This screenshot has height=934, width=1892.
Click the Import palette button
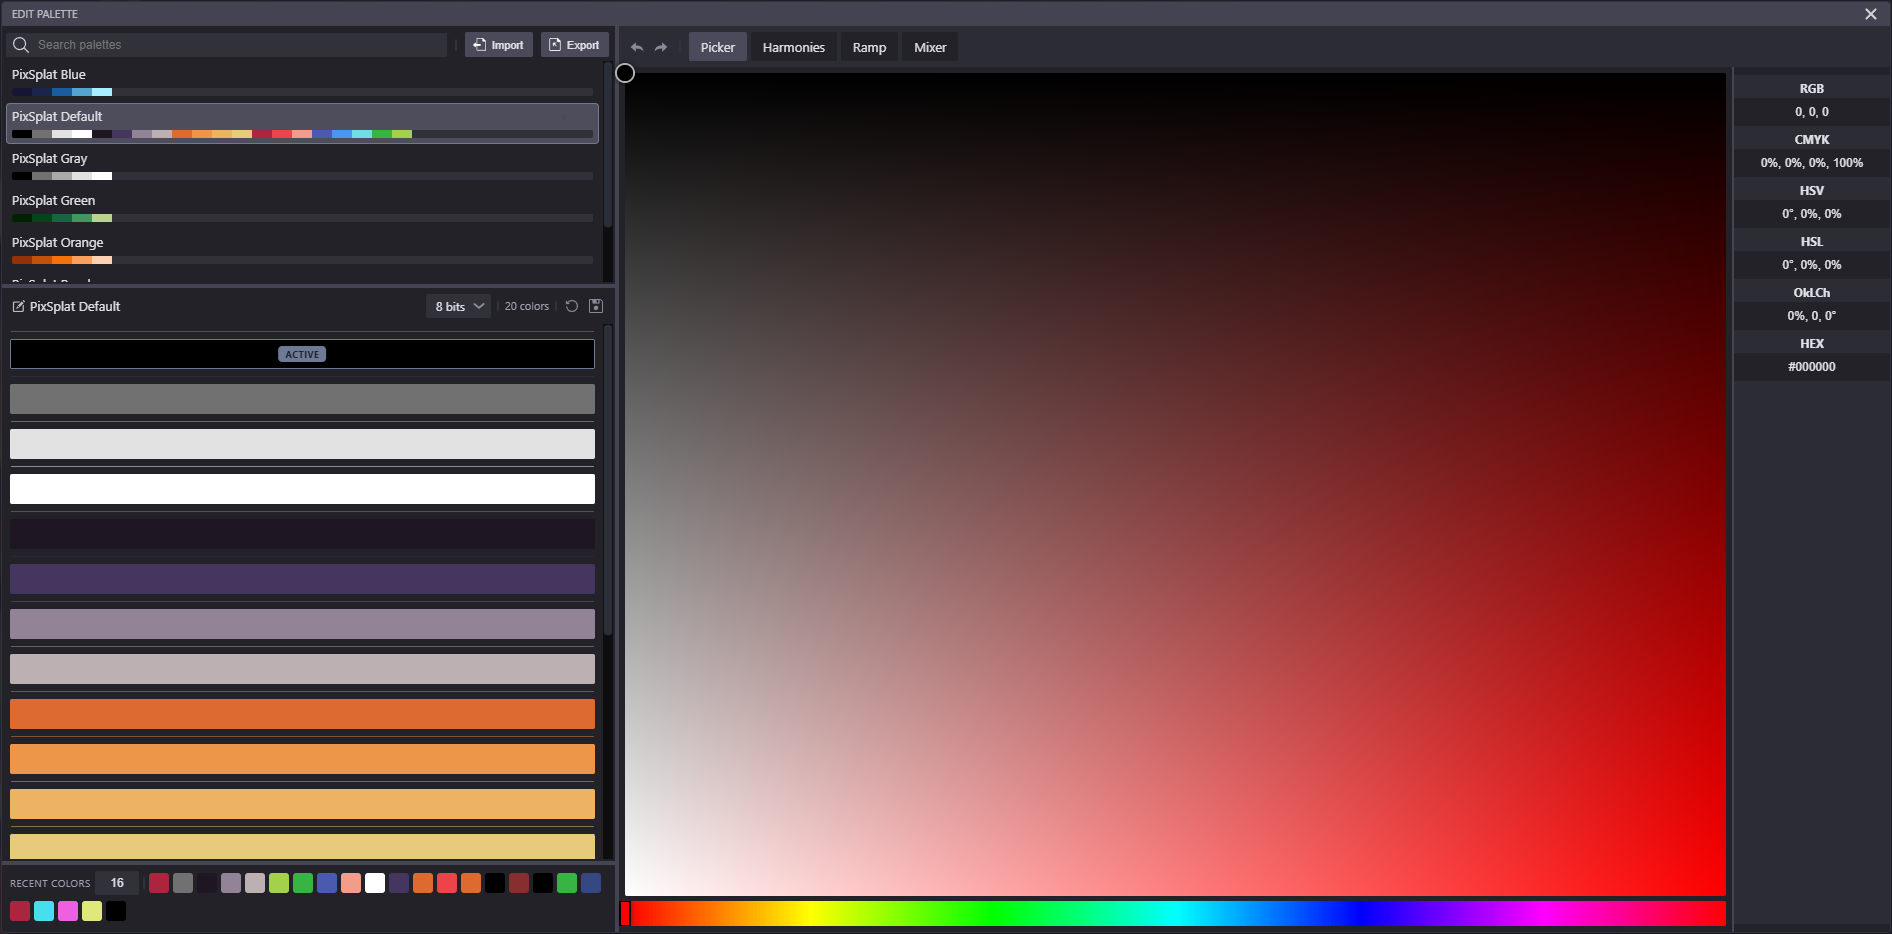coord(498,45)
